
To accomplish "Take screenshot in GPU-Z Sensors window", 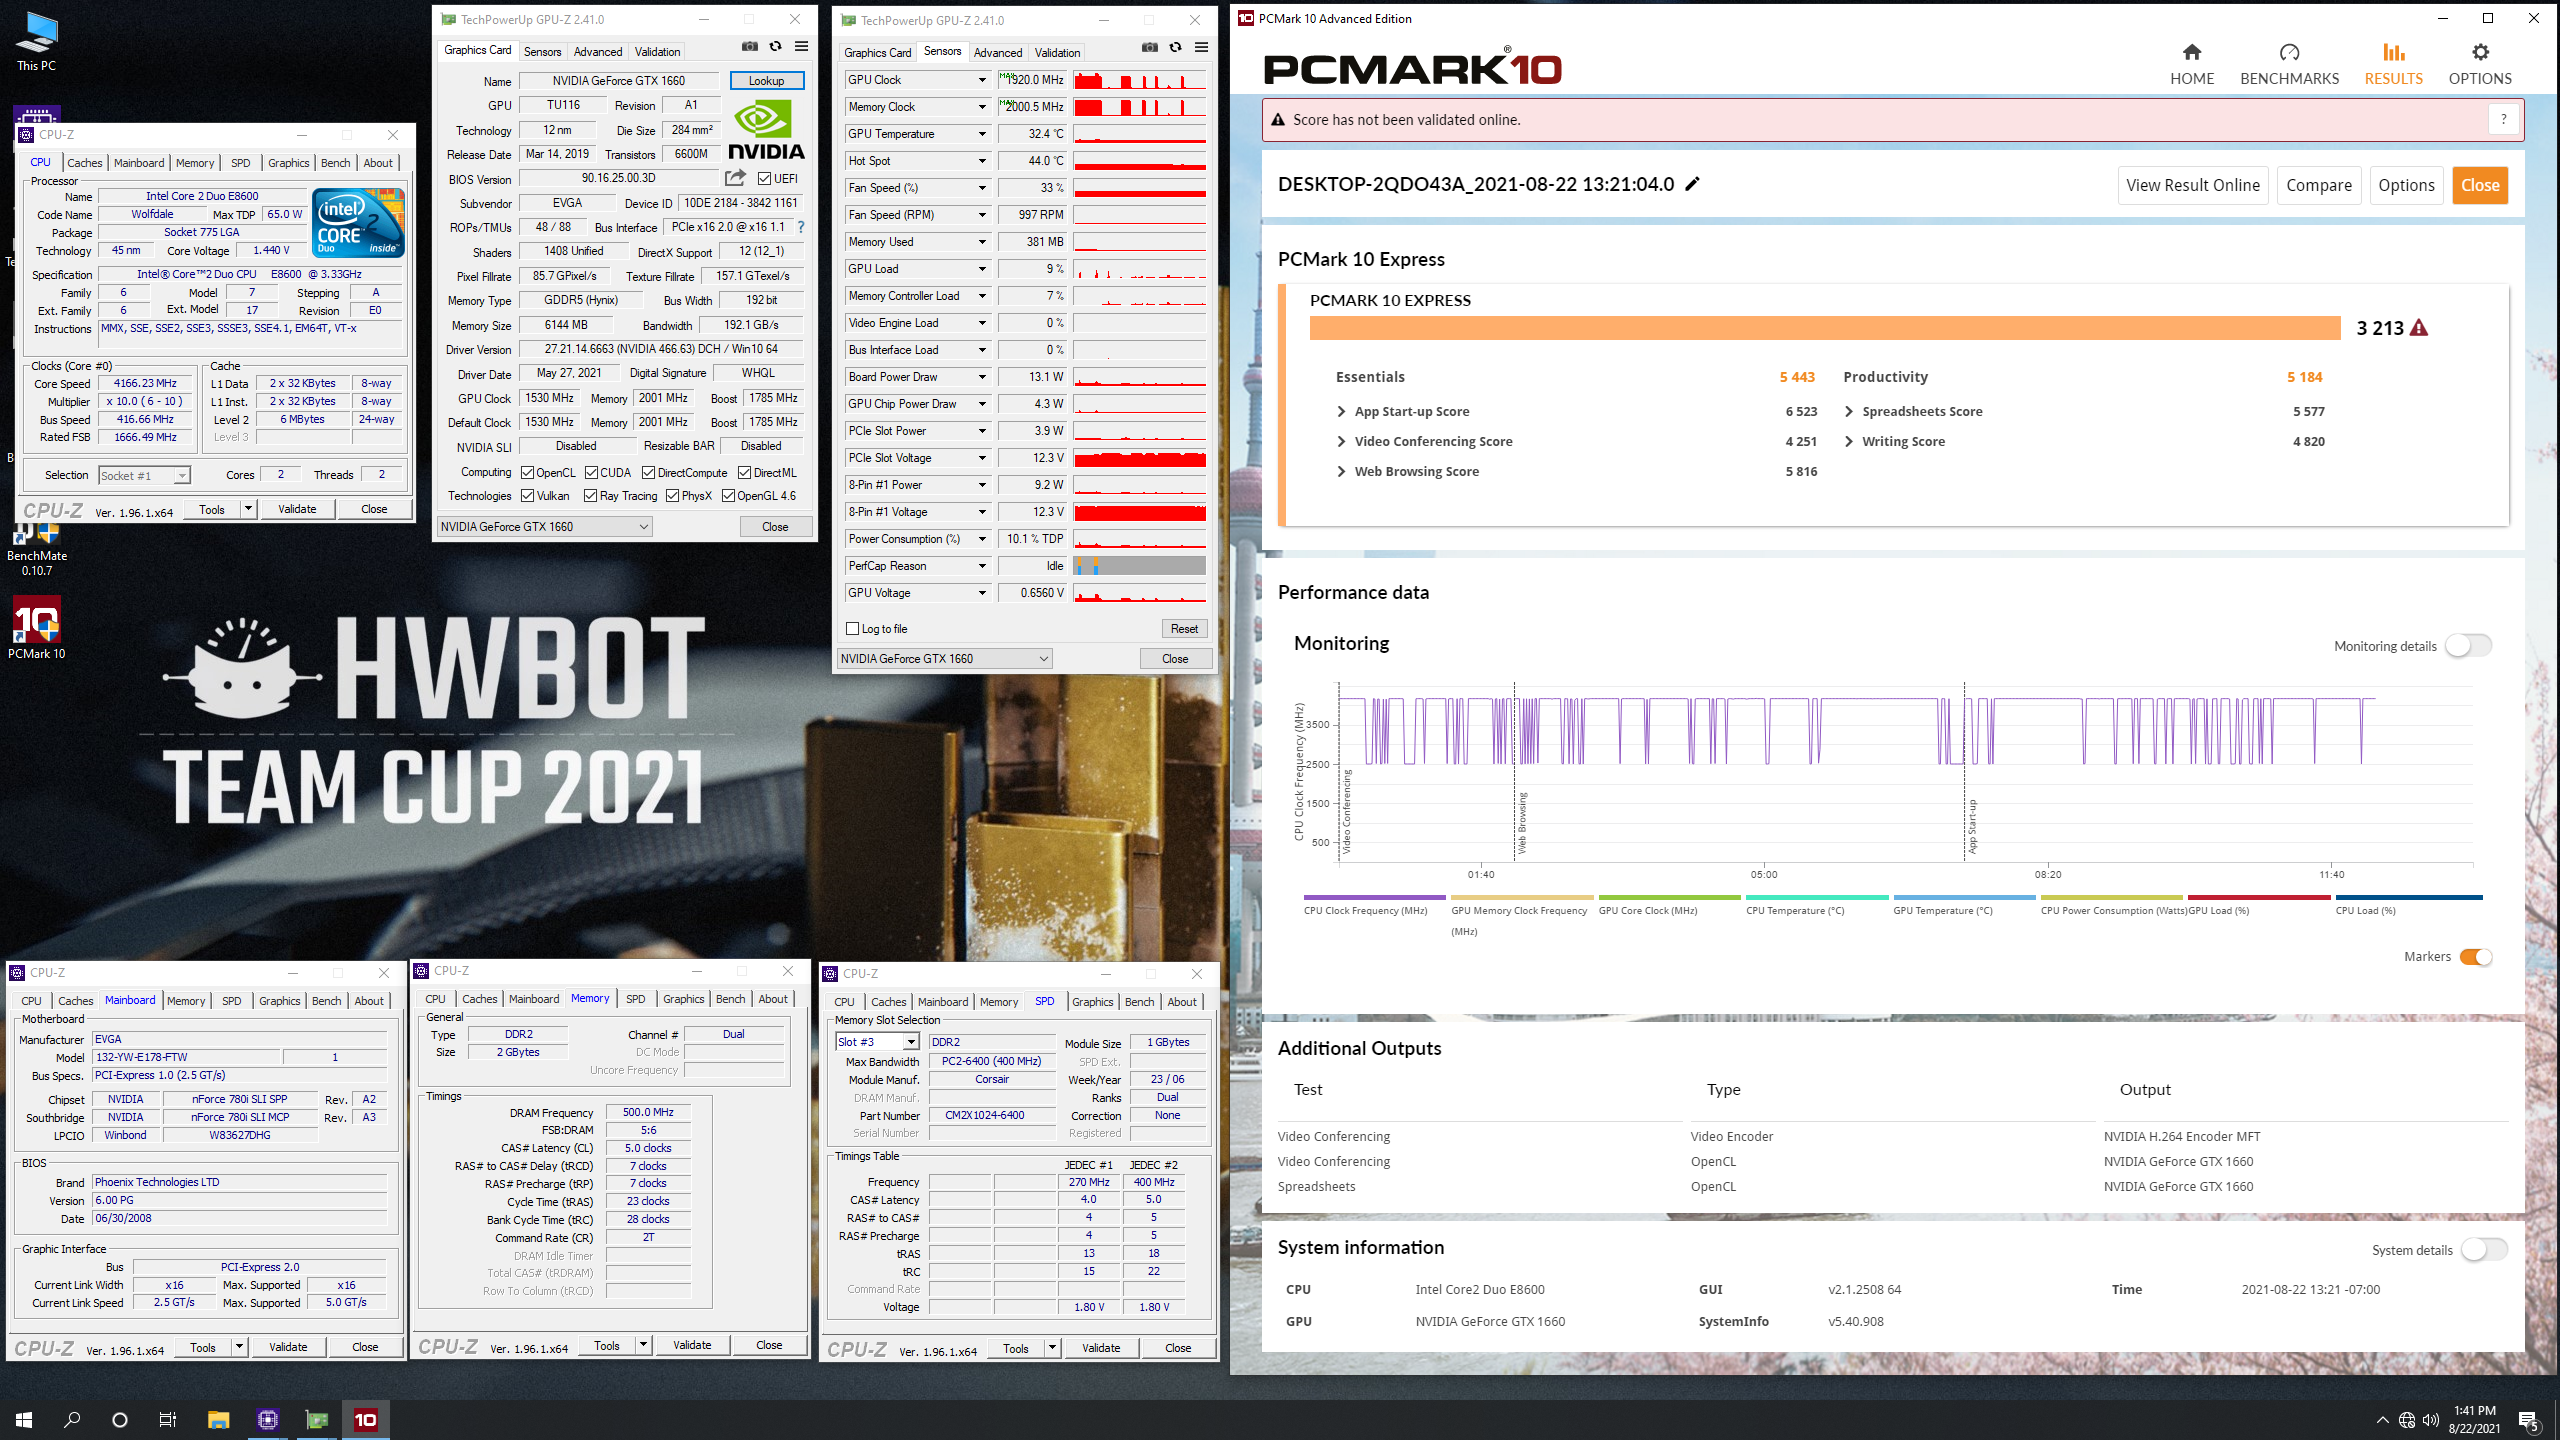I will pos(1149,48).
